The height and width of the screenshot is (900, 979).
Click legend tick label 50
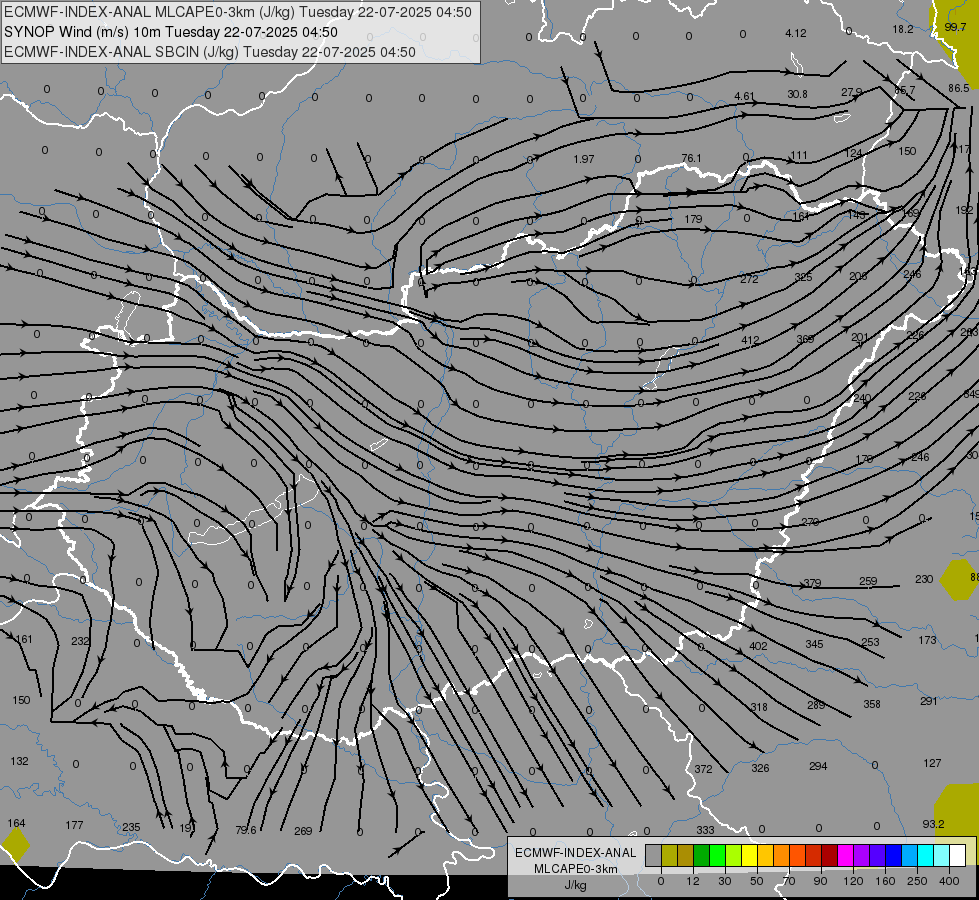[757, 881]
